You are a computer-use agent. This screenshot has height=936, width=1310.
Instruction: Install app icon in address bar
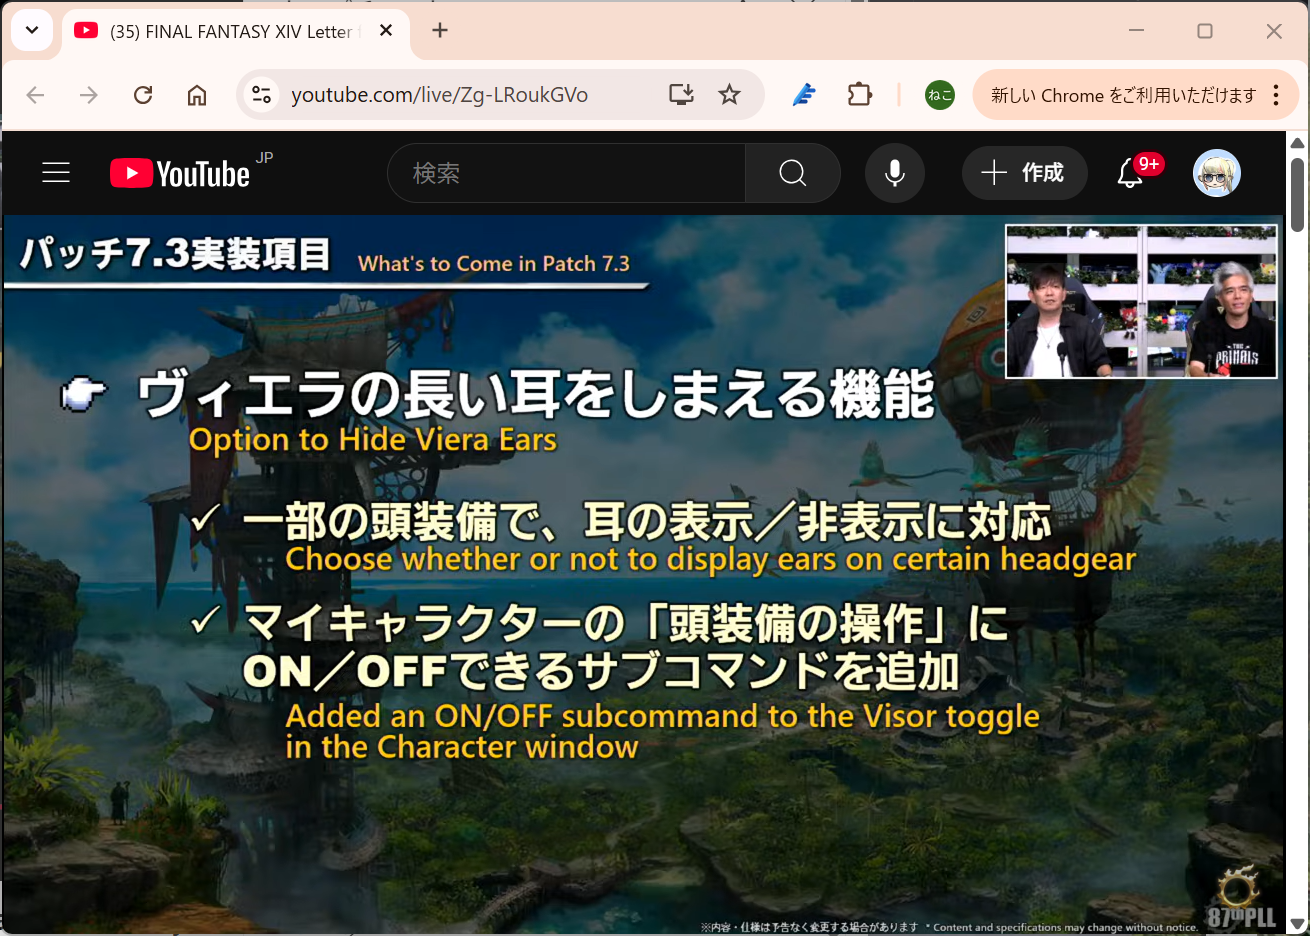point(681,95)
